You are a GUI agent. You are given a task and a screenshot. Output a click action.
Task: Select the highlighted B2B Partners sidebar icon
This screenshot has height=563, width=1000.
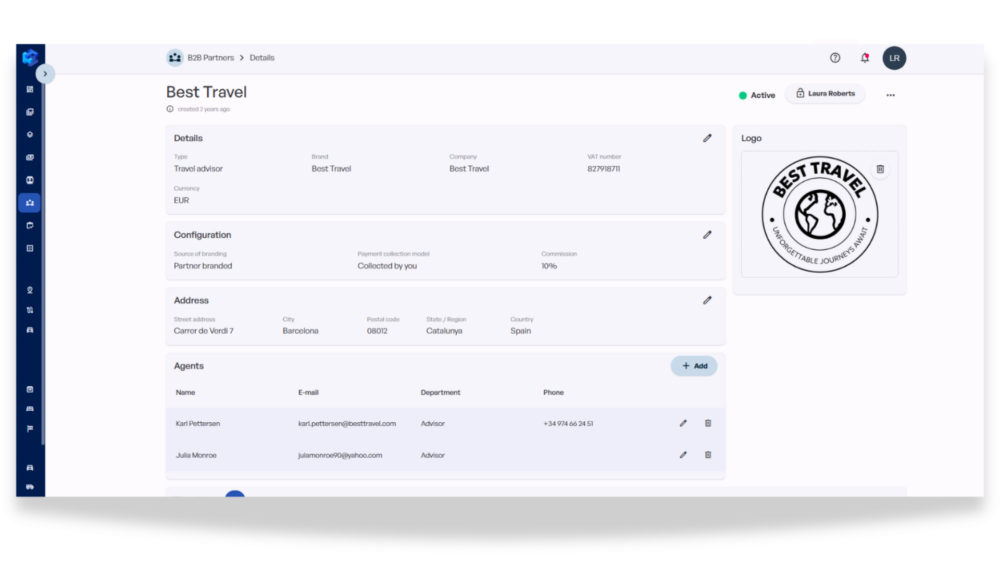click(x=30, y=203)
